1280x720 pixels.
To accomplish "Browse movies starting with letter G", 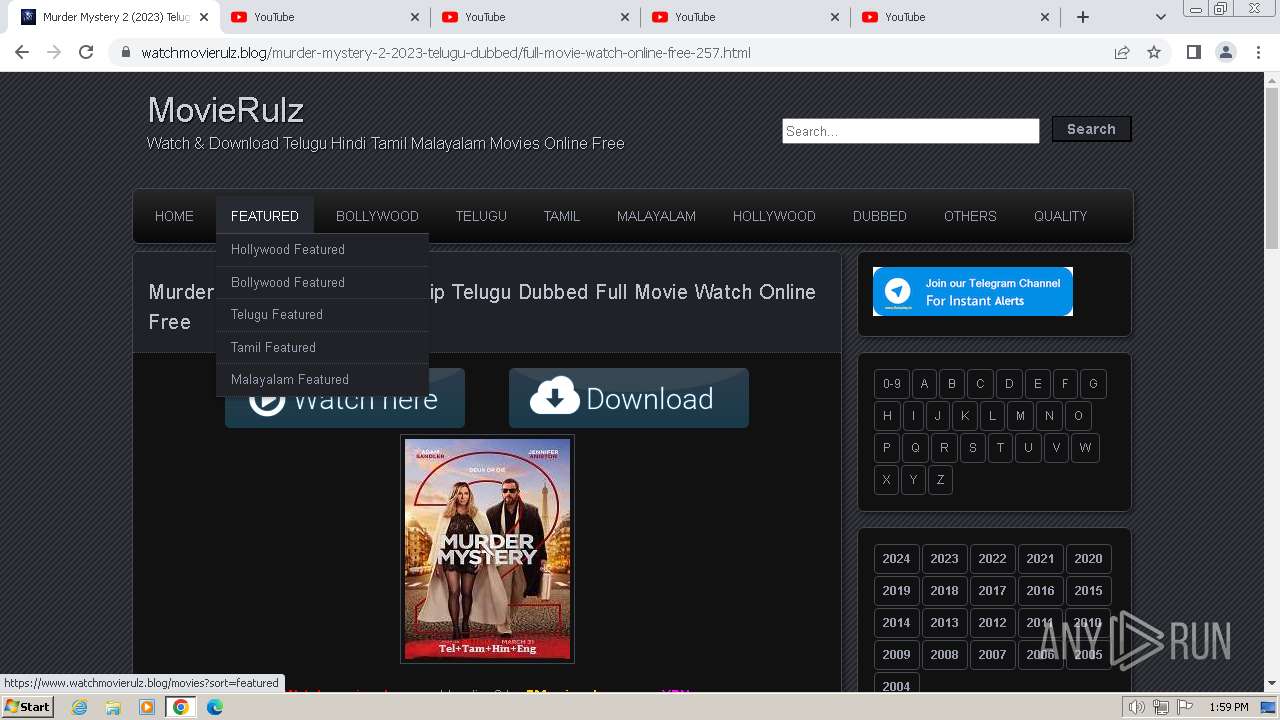I will (x=1093, y=384).
